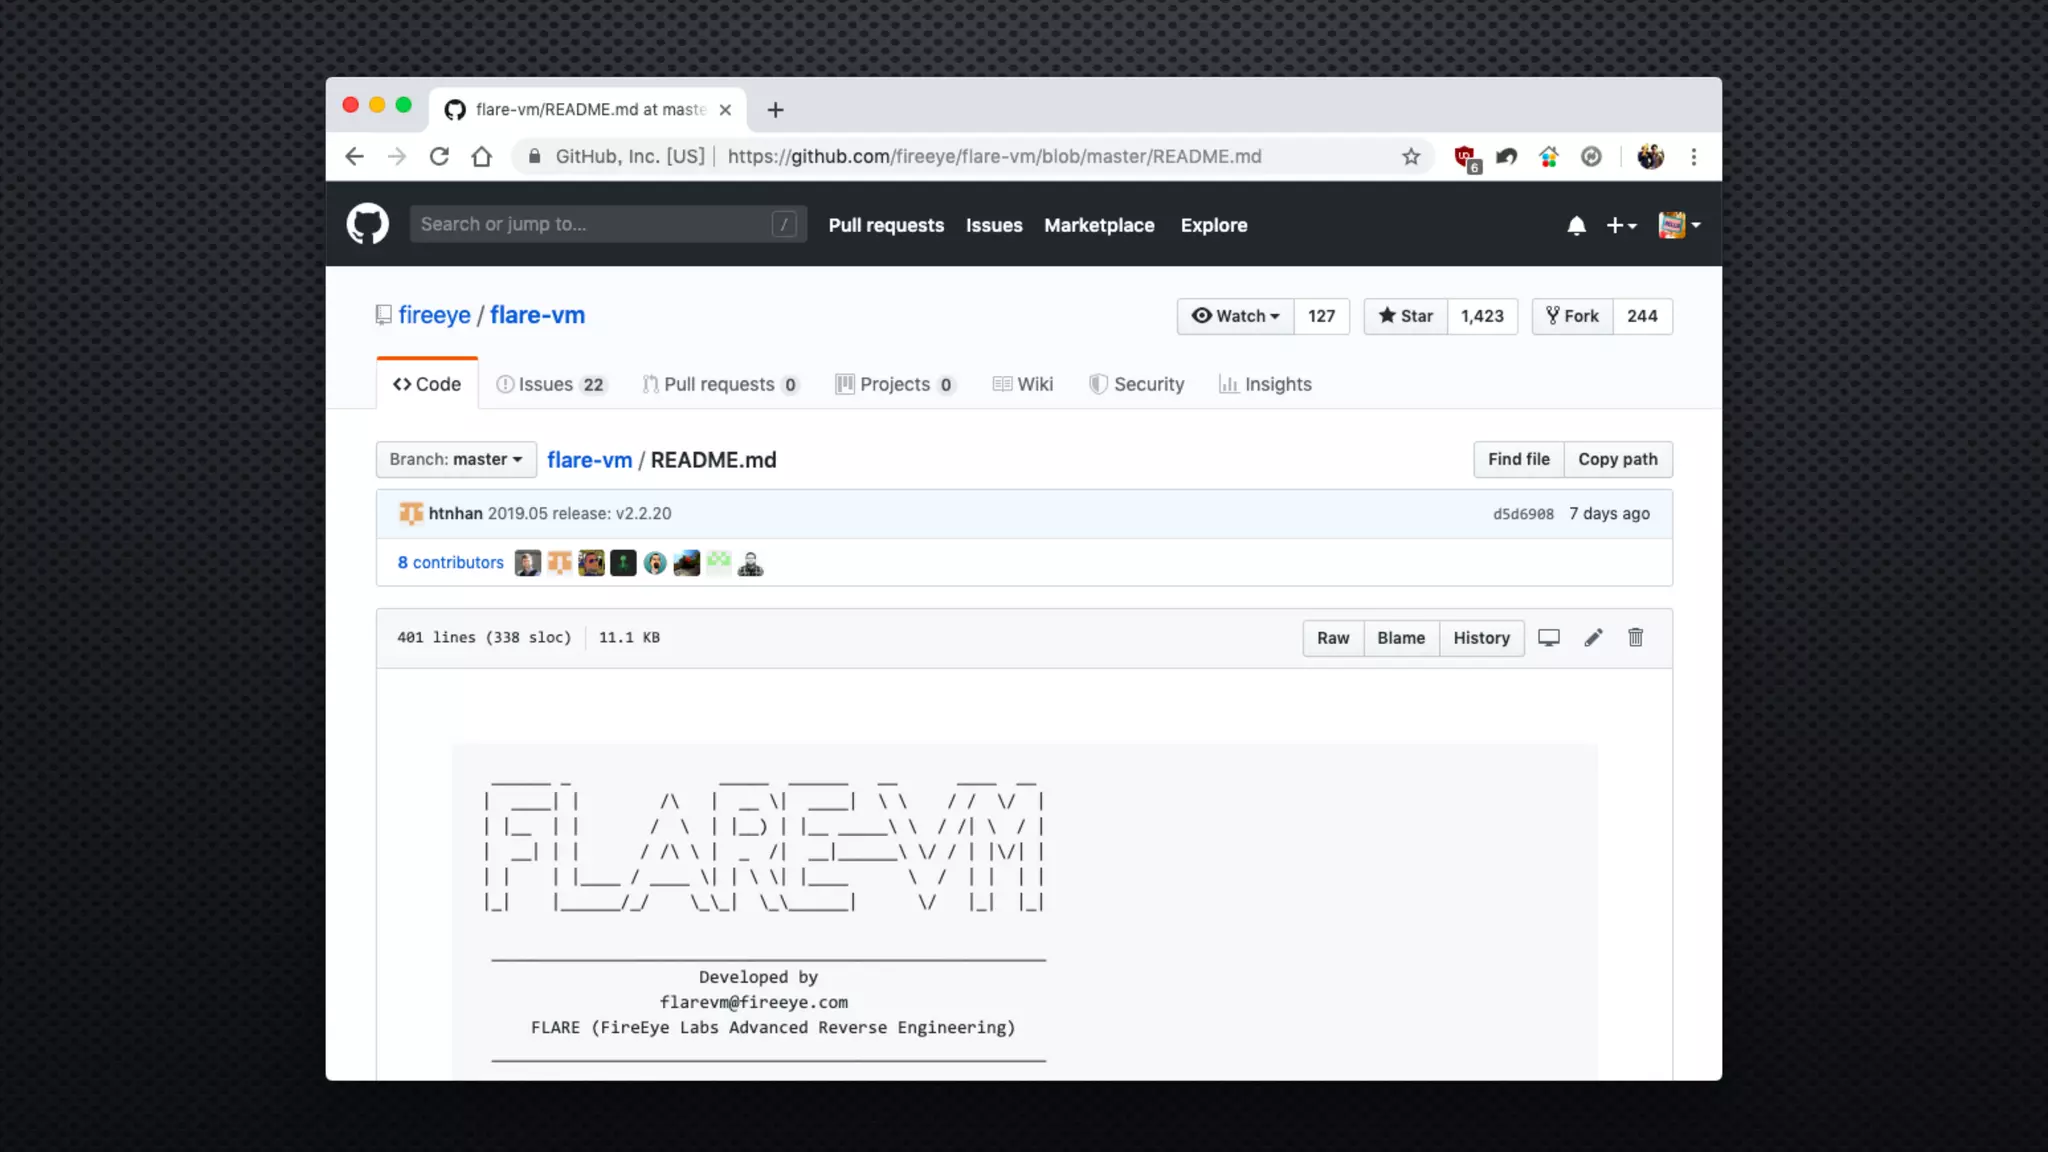Reload the page in browser
2048x1152 pixels.
click(x=439, y=157)
